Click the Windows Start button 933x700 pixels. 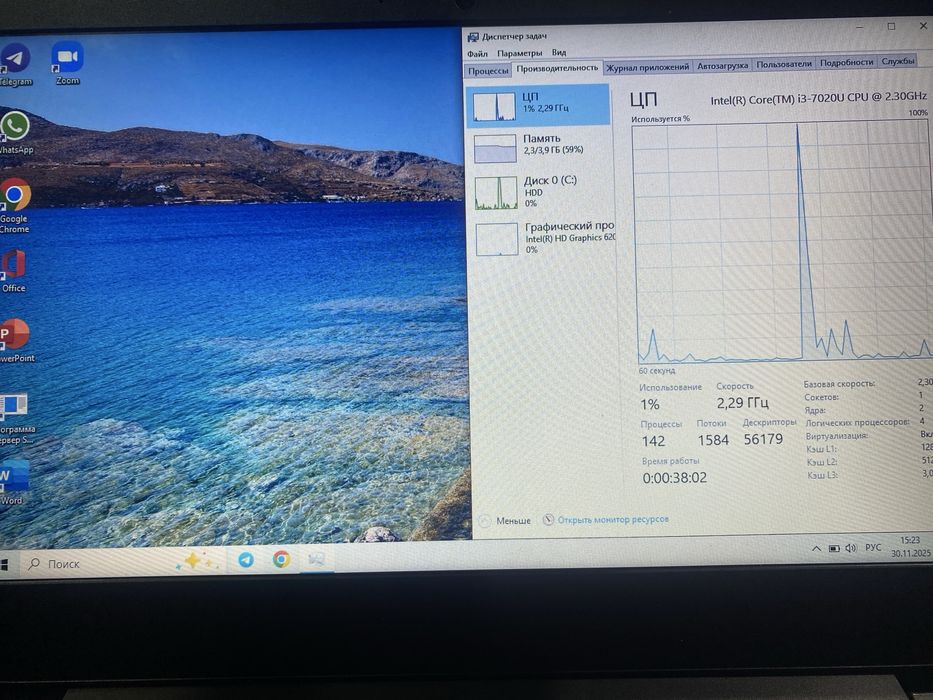click(x=4, y=564)
